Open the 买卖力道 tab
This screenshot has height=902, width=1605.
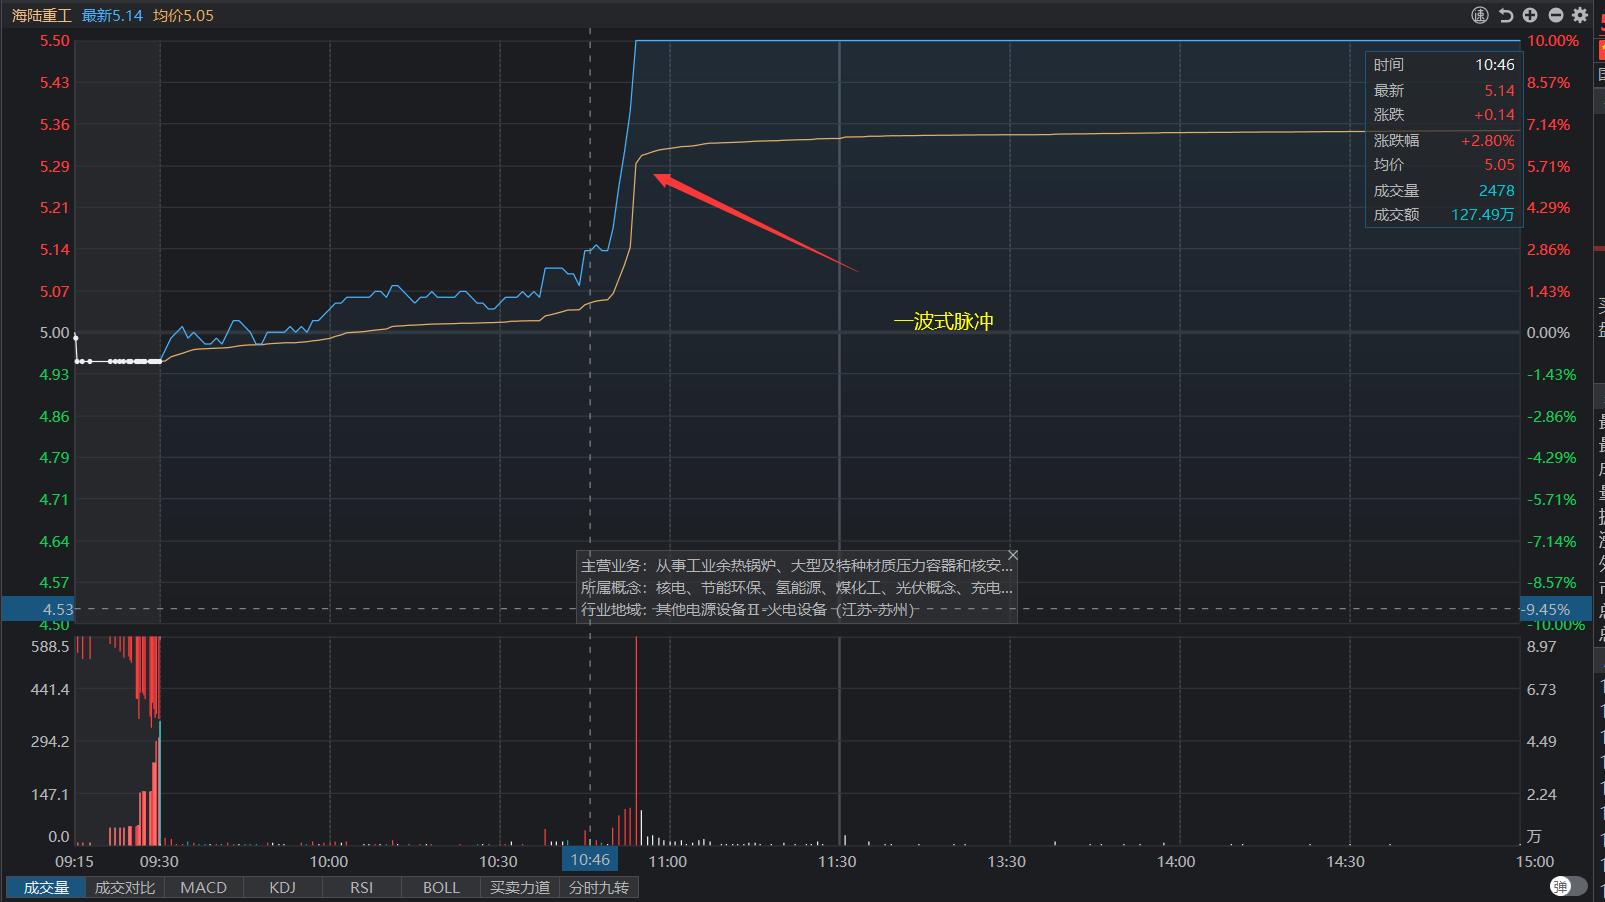[x=520, y=888]
